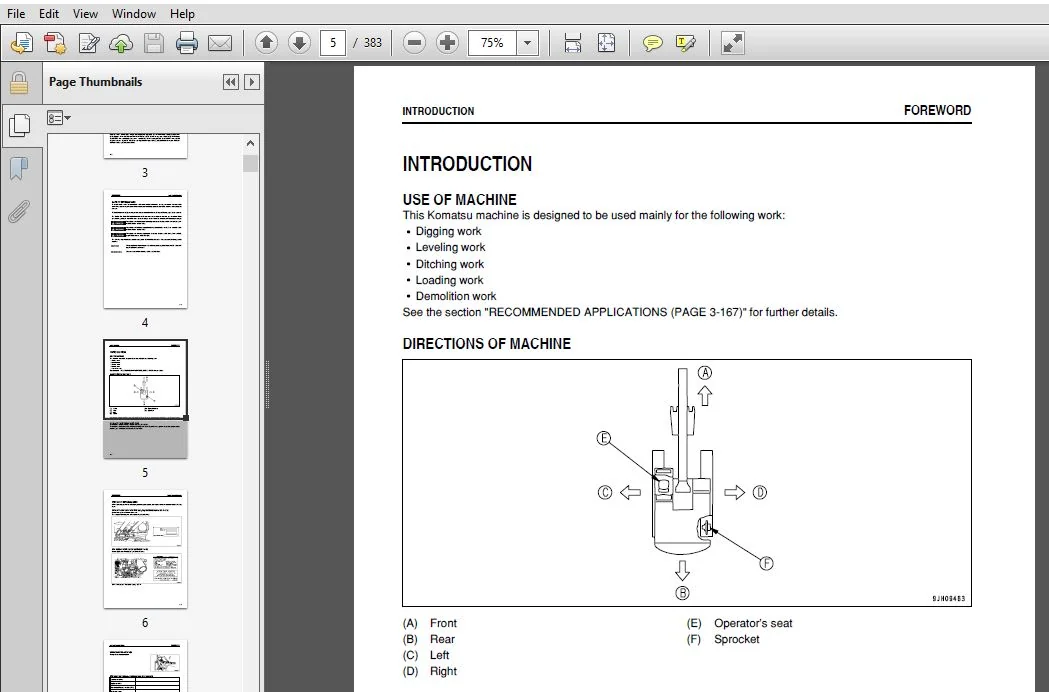Viewport: 1049px width, 692px height.
Task: Click the 'Leveling work' bullet
Action: click(450, 248)
